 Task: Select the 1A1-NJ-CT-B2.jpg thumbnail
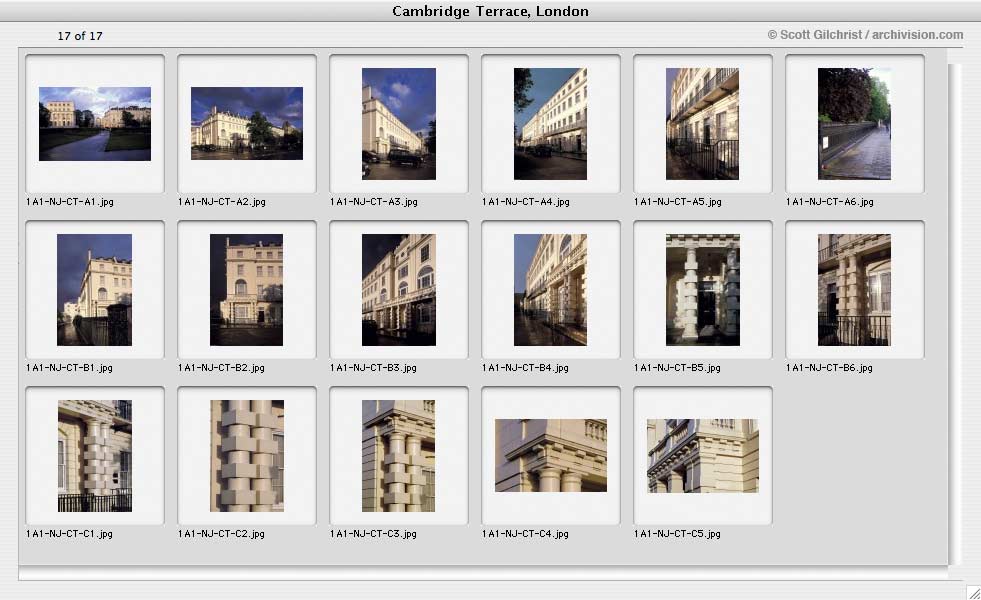(247, 290)
